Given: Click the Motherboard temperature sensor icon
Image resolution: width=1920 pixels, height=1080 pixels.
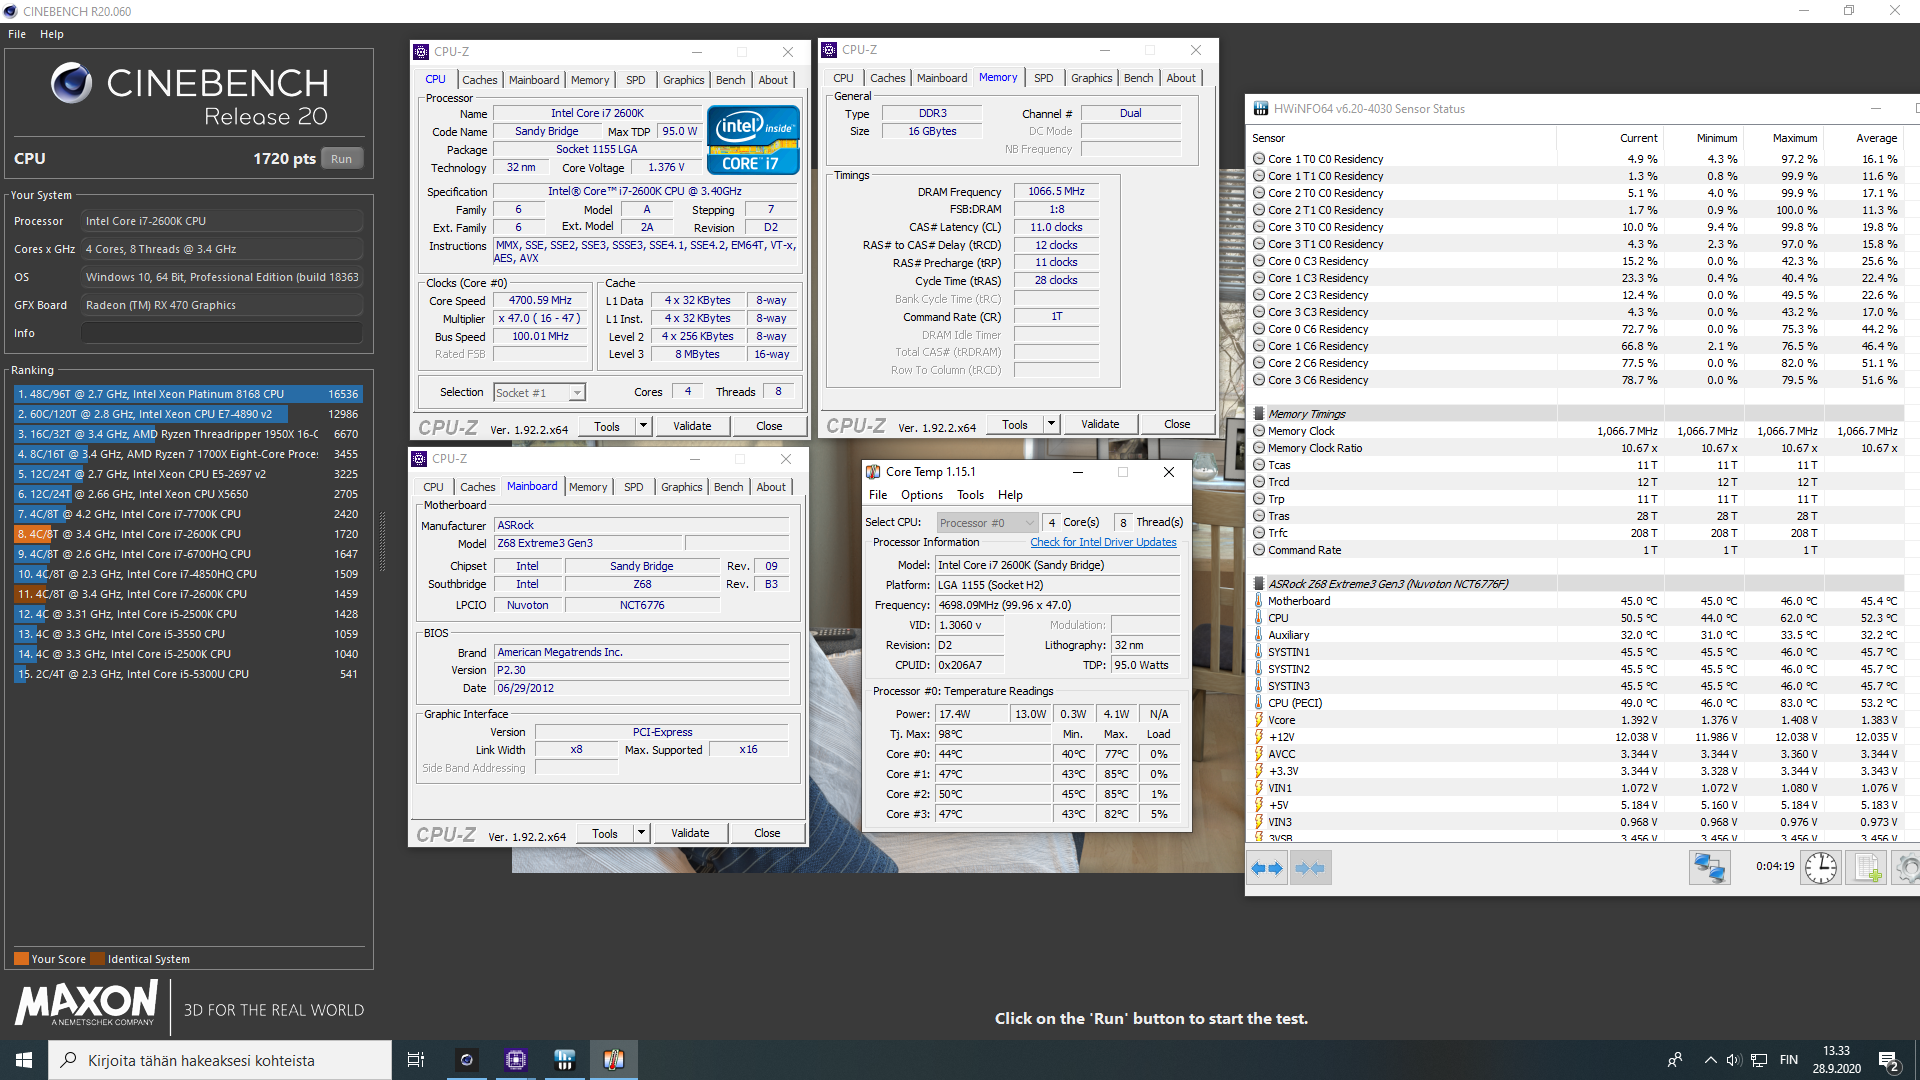Looking at the screenshot, I should pos(1259,601).
